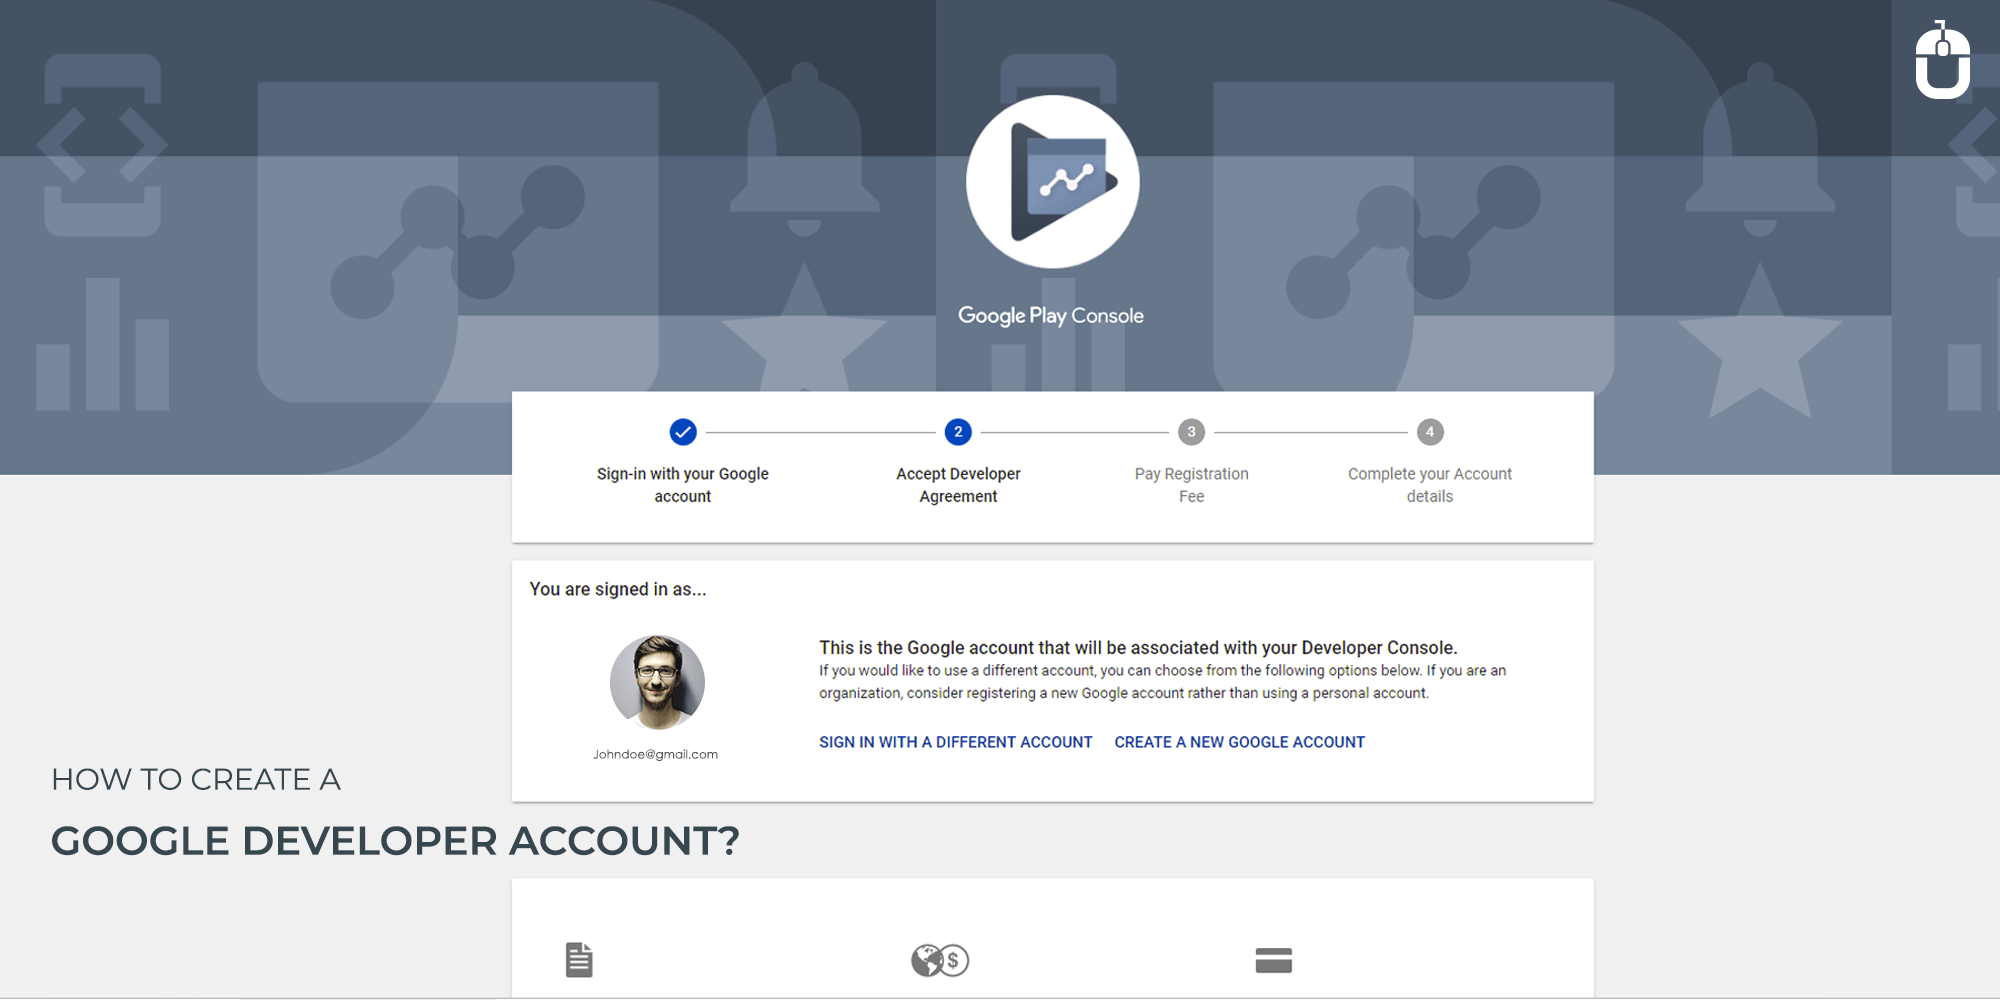This screenshot has width=2000, height=1000.
Task: Open the 'Sign-in with your Google account' step
Action: (683, 485)
